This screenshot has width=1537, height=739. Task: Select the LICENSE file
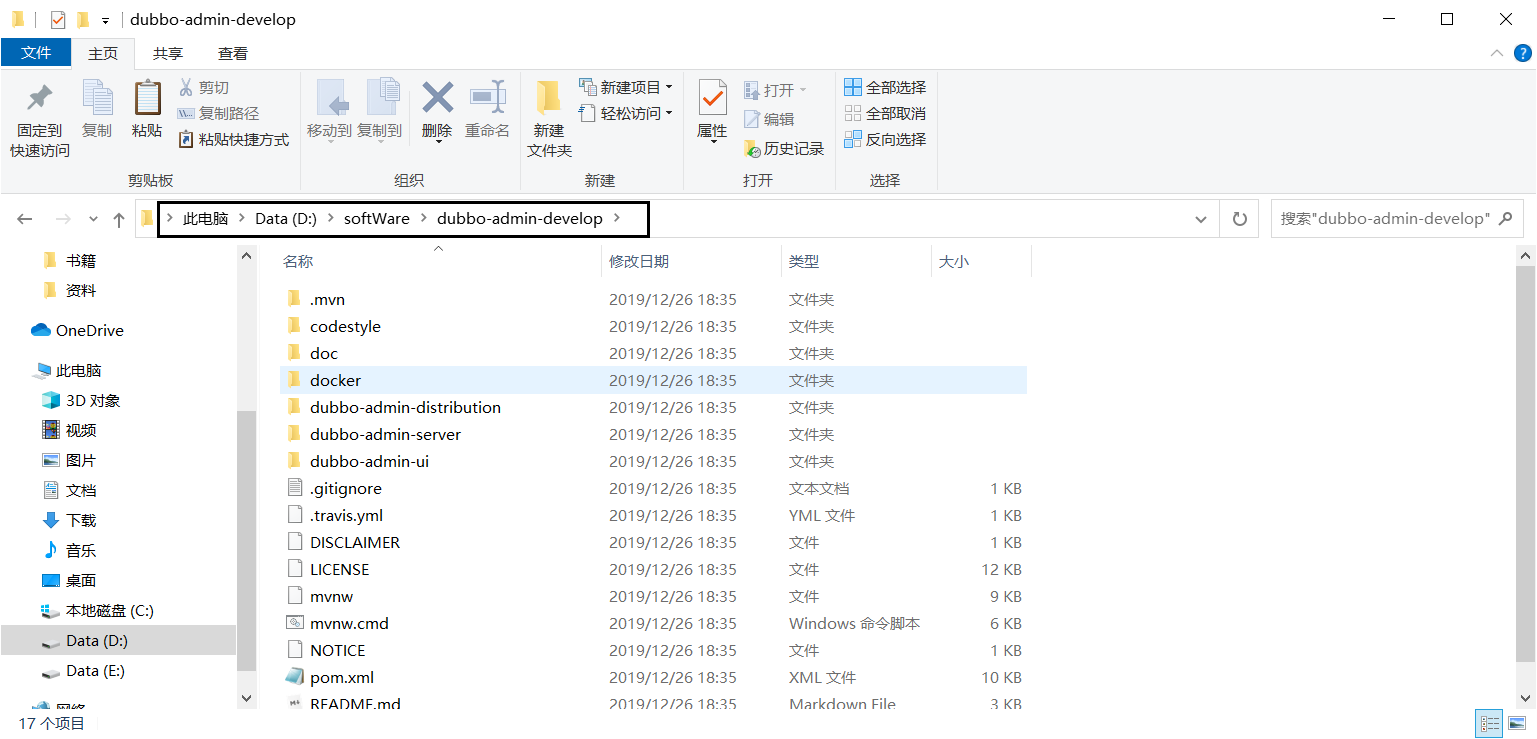tap(339, 569)
